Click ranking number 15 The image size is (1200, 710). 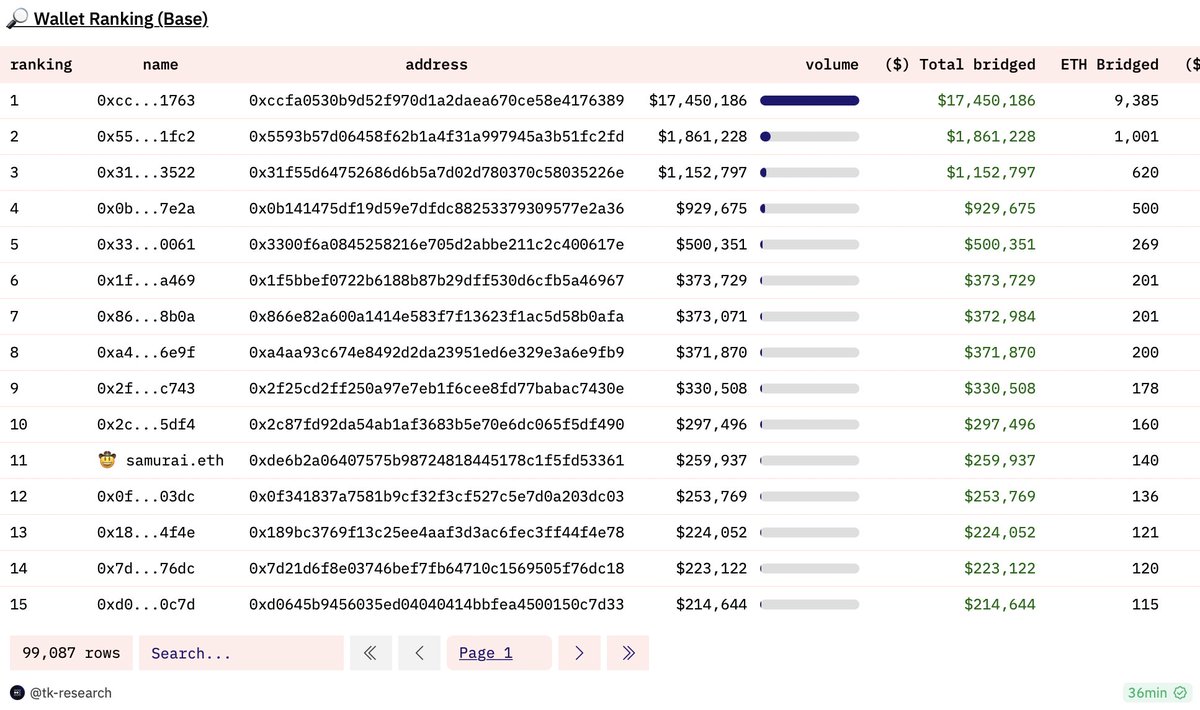[x=19, y=604]
